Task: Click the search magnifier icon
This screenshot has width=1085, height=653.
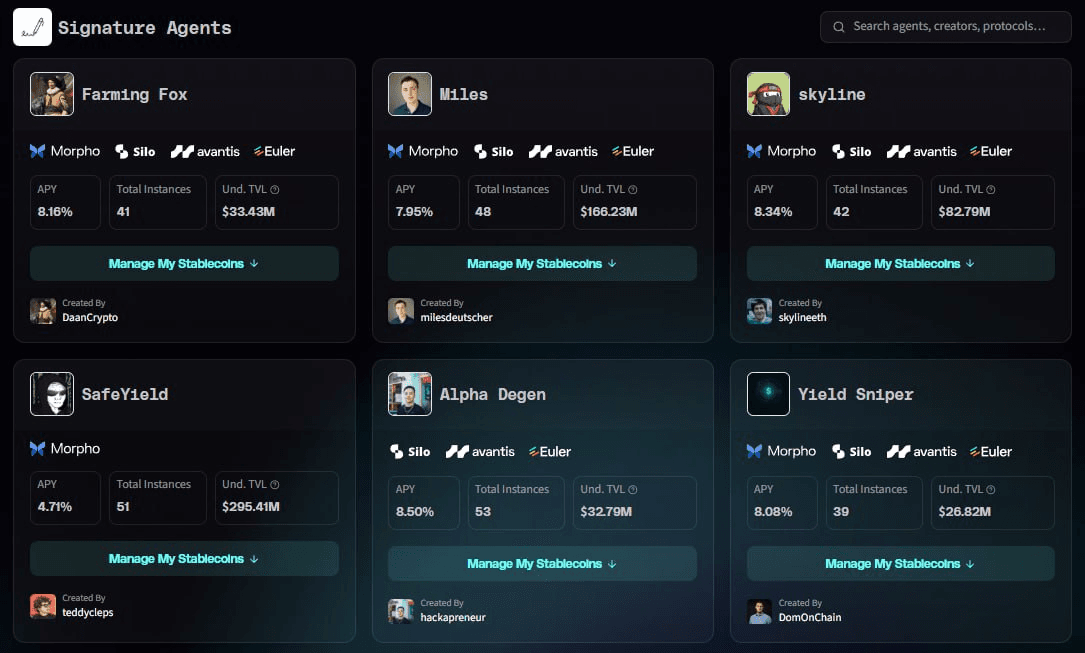Action: (839, 27)
